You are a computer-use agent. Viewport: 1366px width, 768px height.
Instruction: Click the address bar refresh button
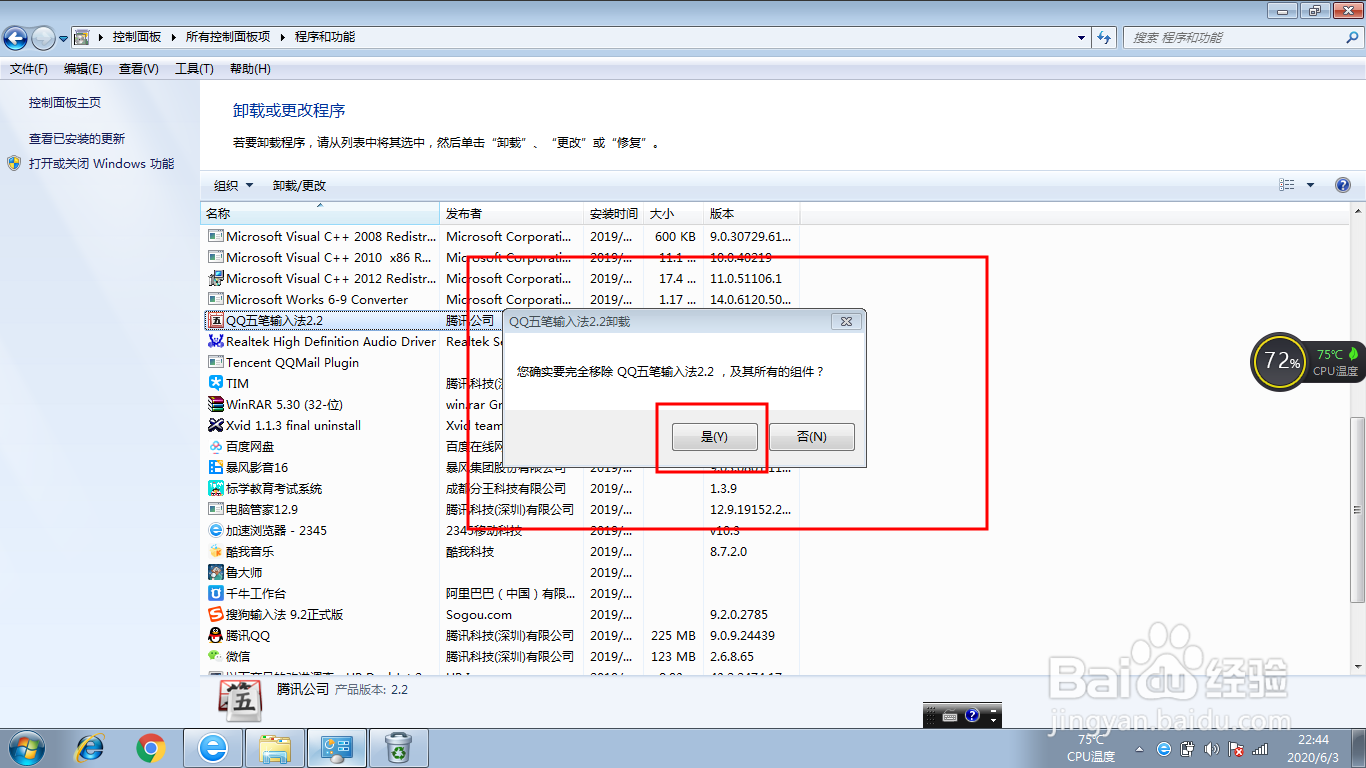(1105, 38)
